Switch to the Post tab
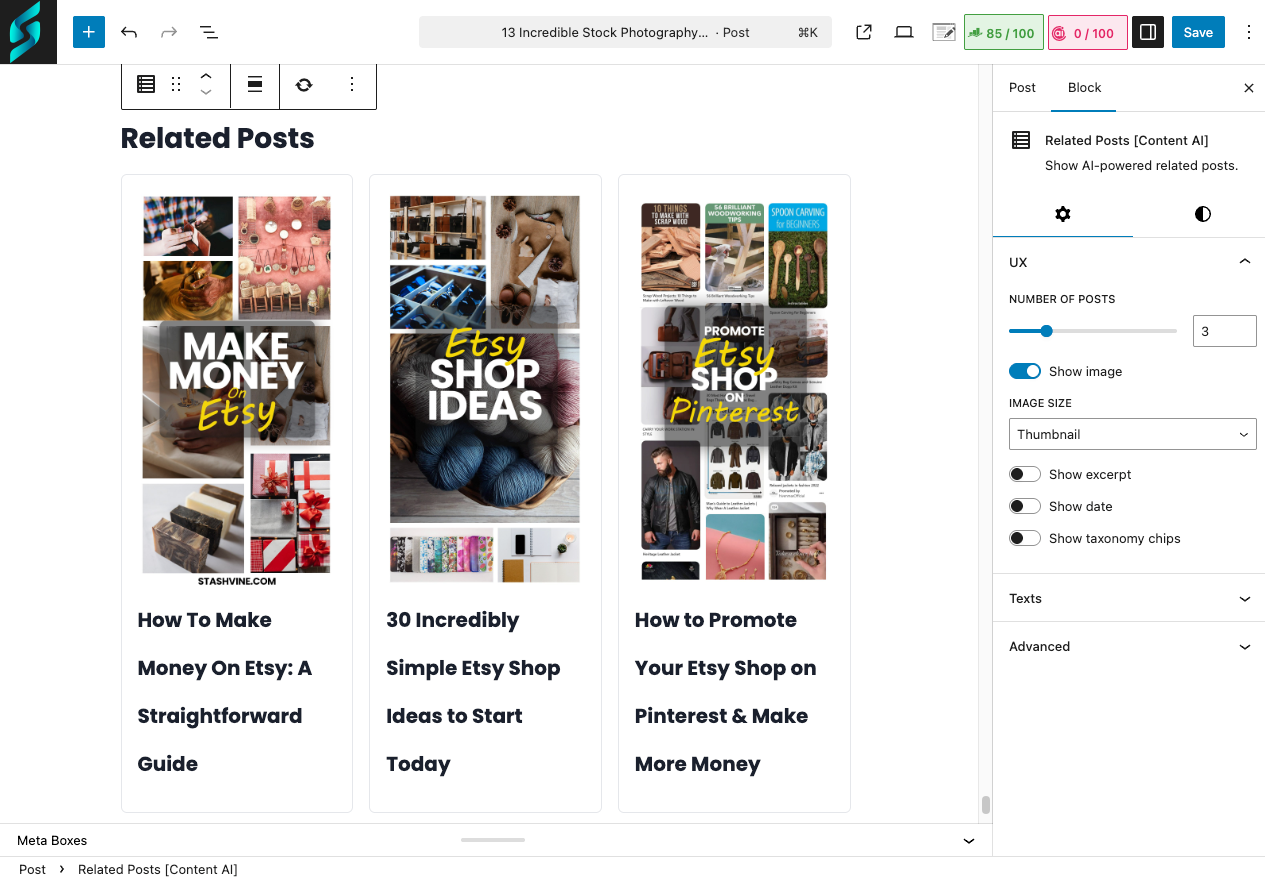1265x877 pixels. click(1022, 87)
